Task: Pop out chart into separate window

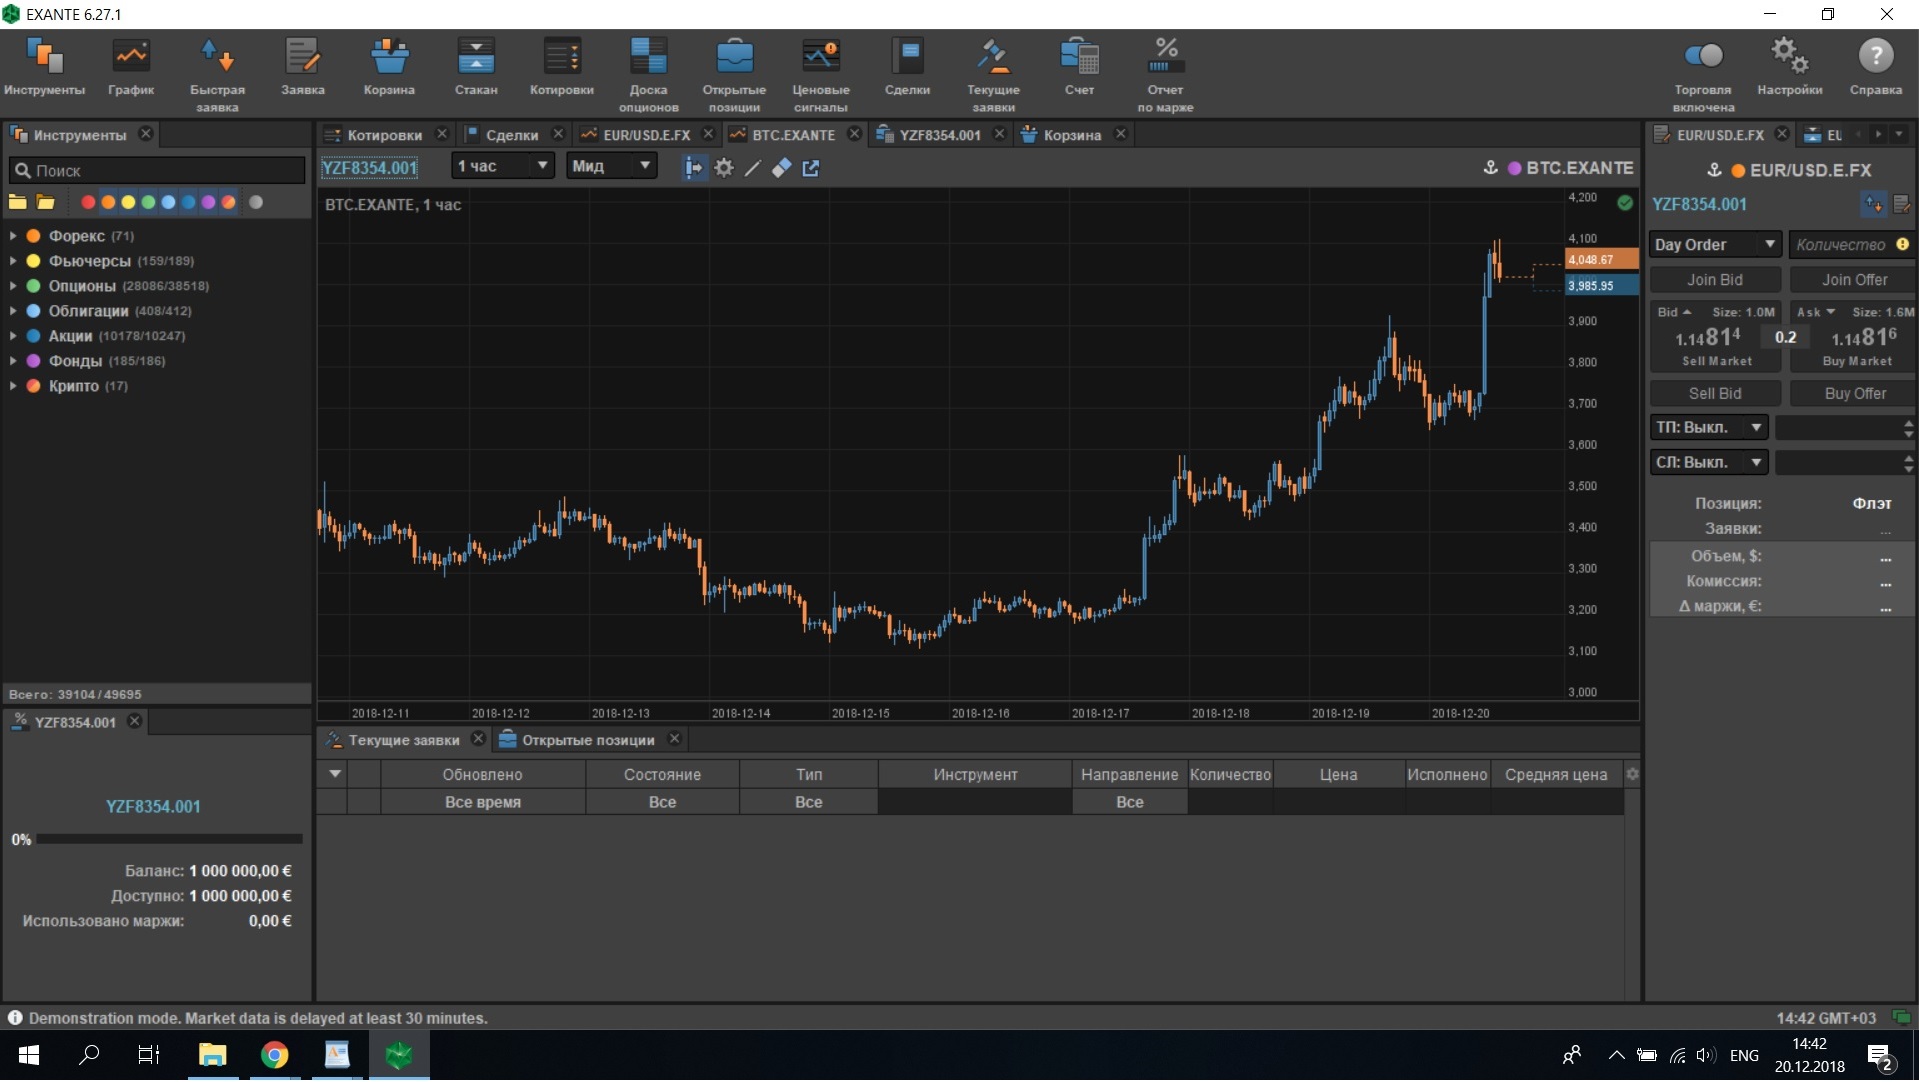Action: (x=811, y=168)
